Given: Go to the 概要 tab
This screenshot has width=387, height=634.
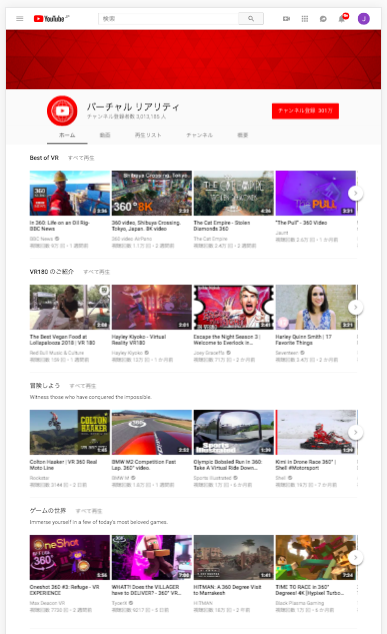Looking at the screenshot, I should tap(243, 135).
